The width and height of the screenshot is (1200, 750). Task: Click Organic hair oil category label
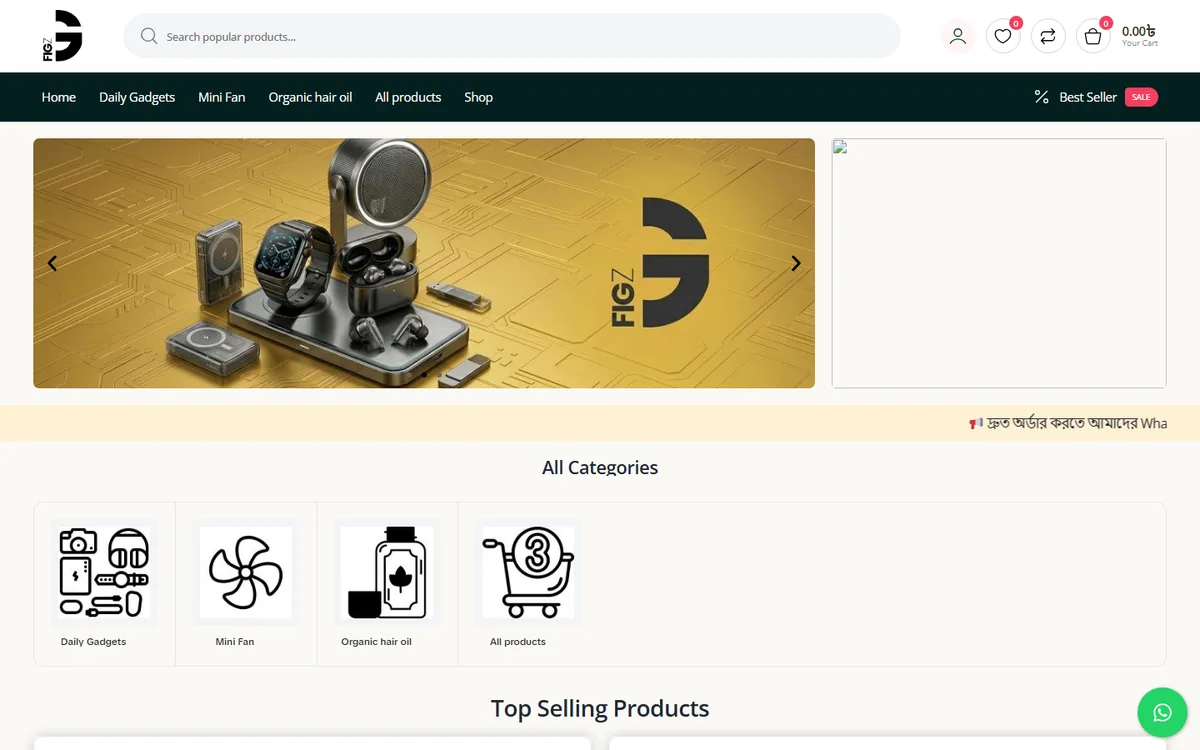coord(376,642)
